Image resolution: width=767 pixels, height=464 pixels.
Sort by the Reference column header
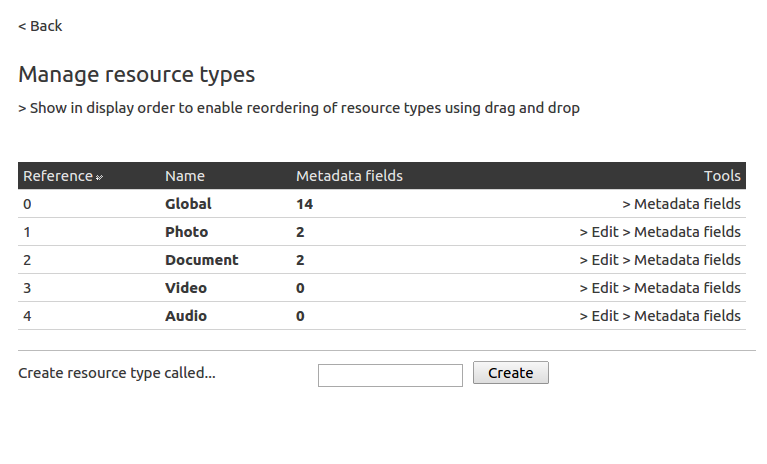point(58,176)
